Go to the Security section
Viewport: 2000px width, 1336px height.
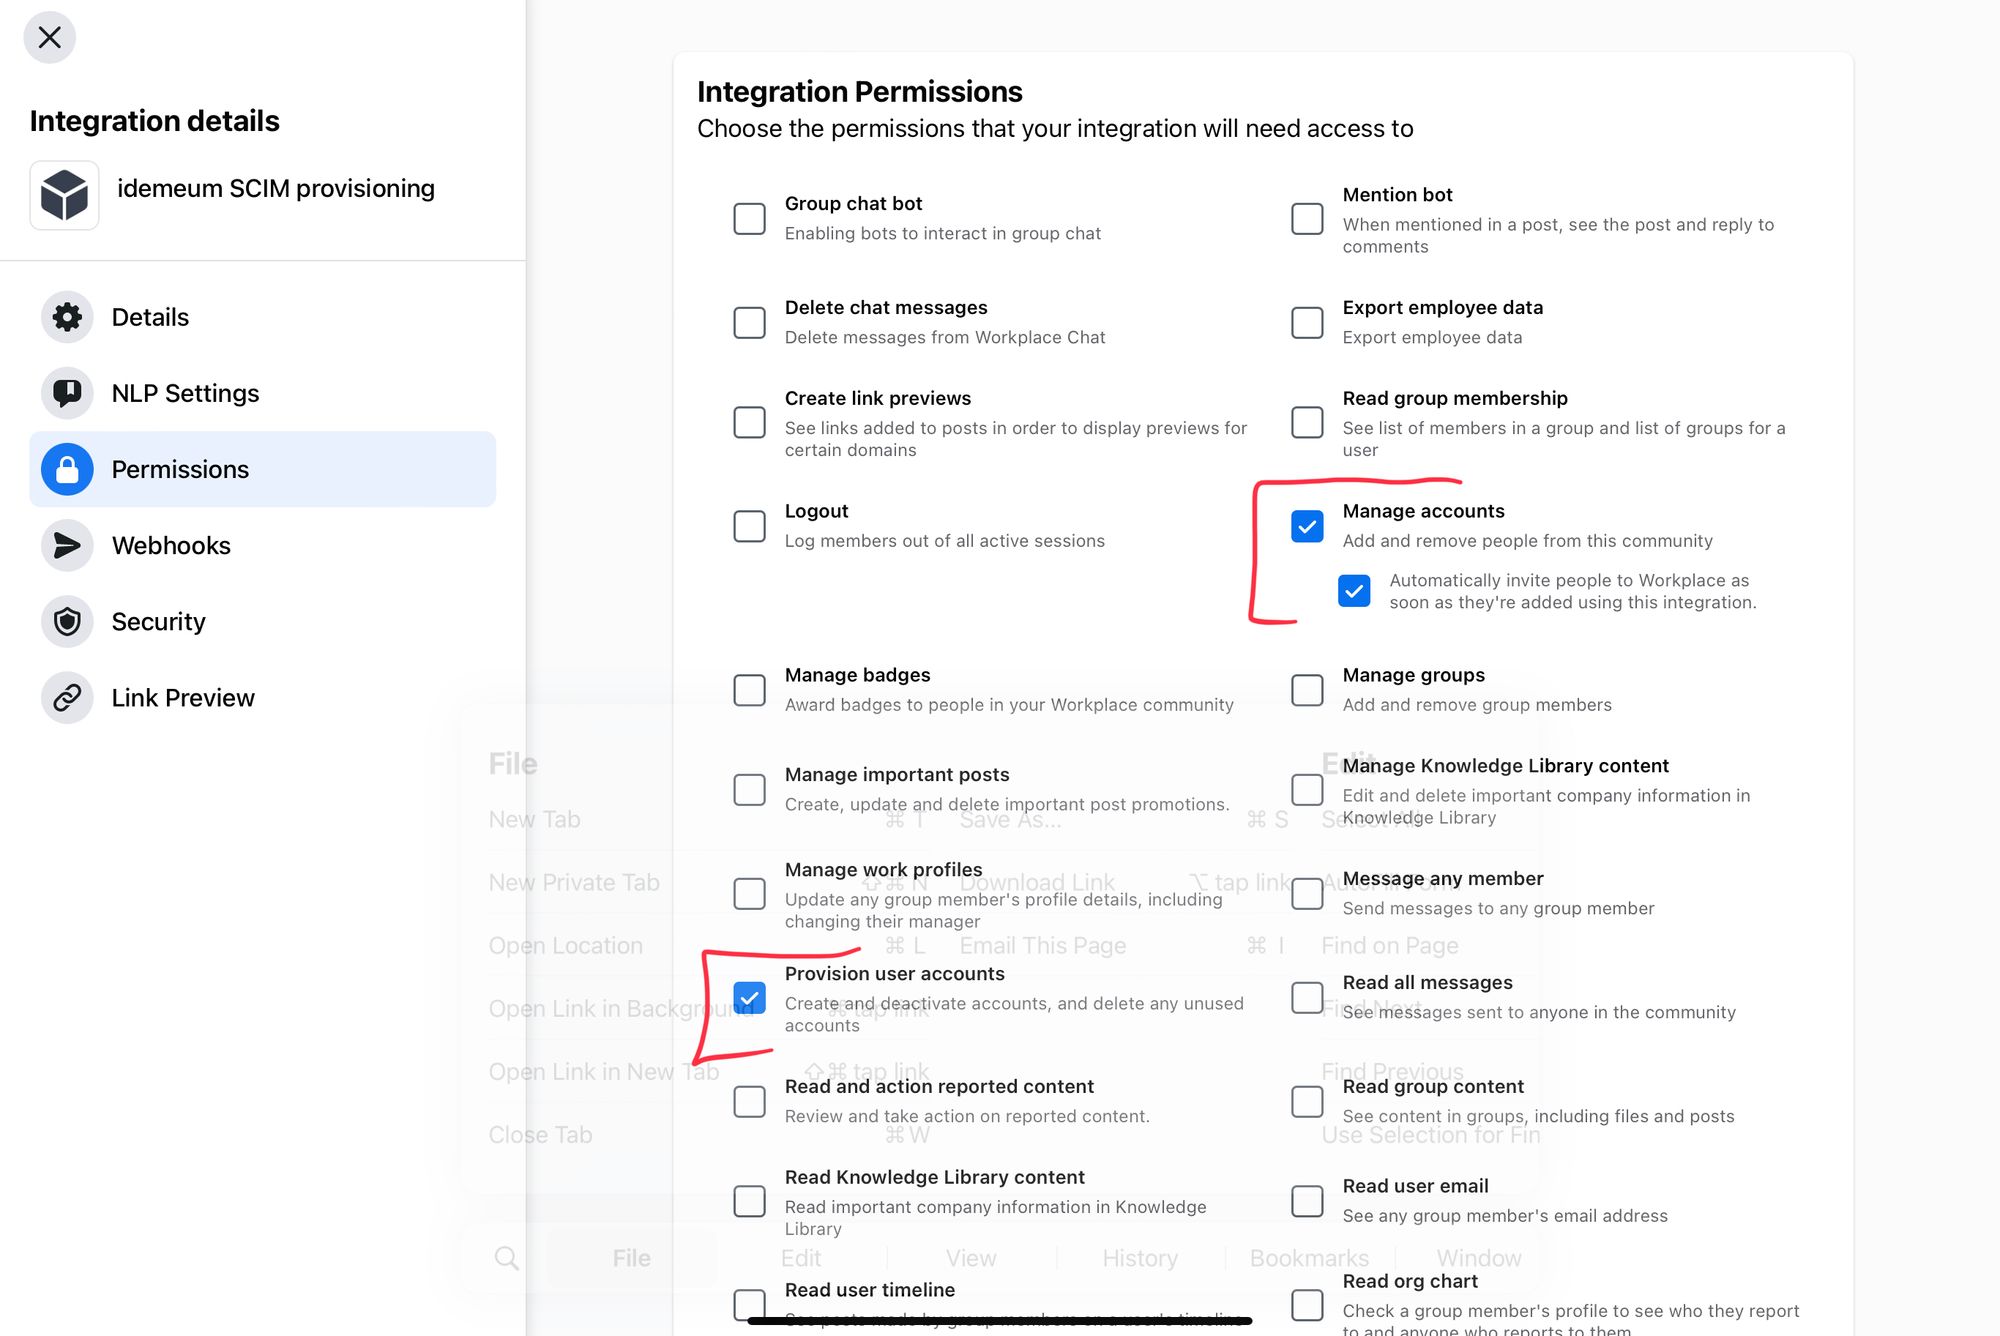262,621
